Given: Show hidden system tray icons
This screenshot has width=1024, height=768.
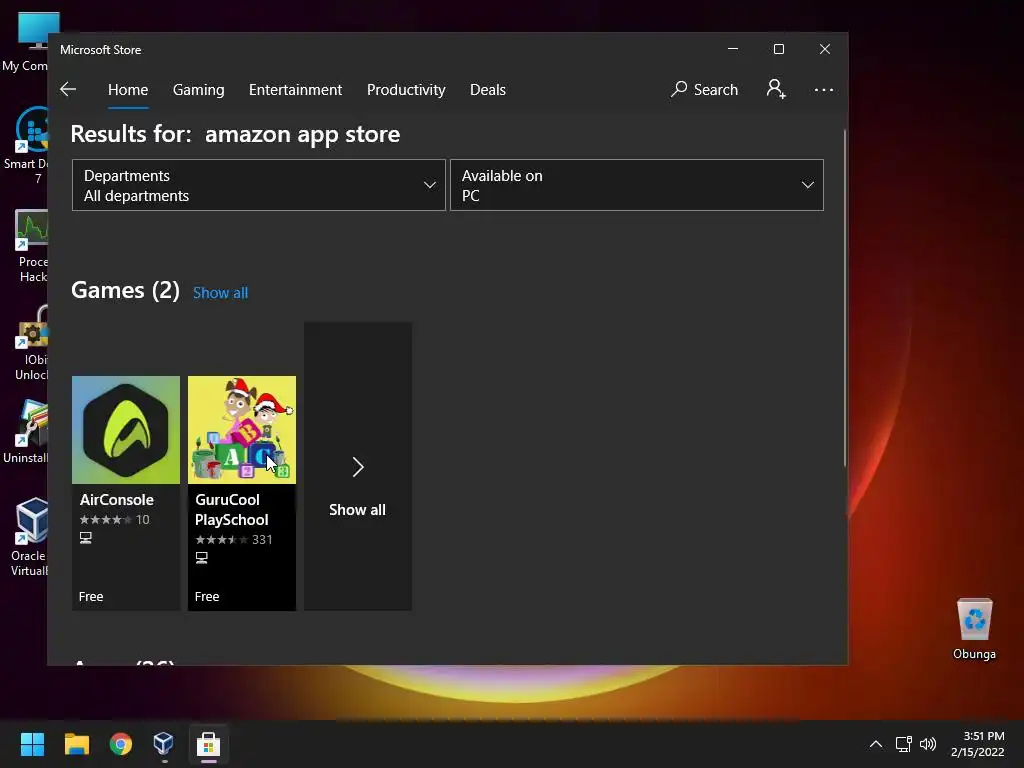Looking at the screenshot, I should pyautogui.click(x=876, y=744).
